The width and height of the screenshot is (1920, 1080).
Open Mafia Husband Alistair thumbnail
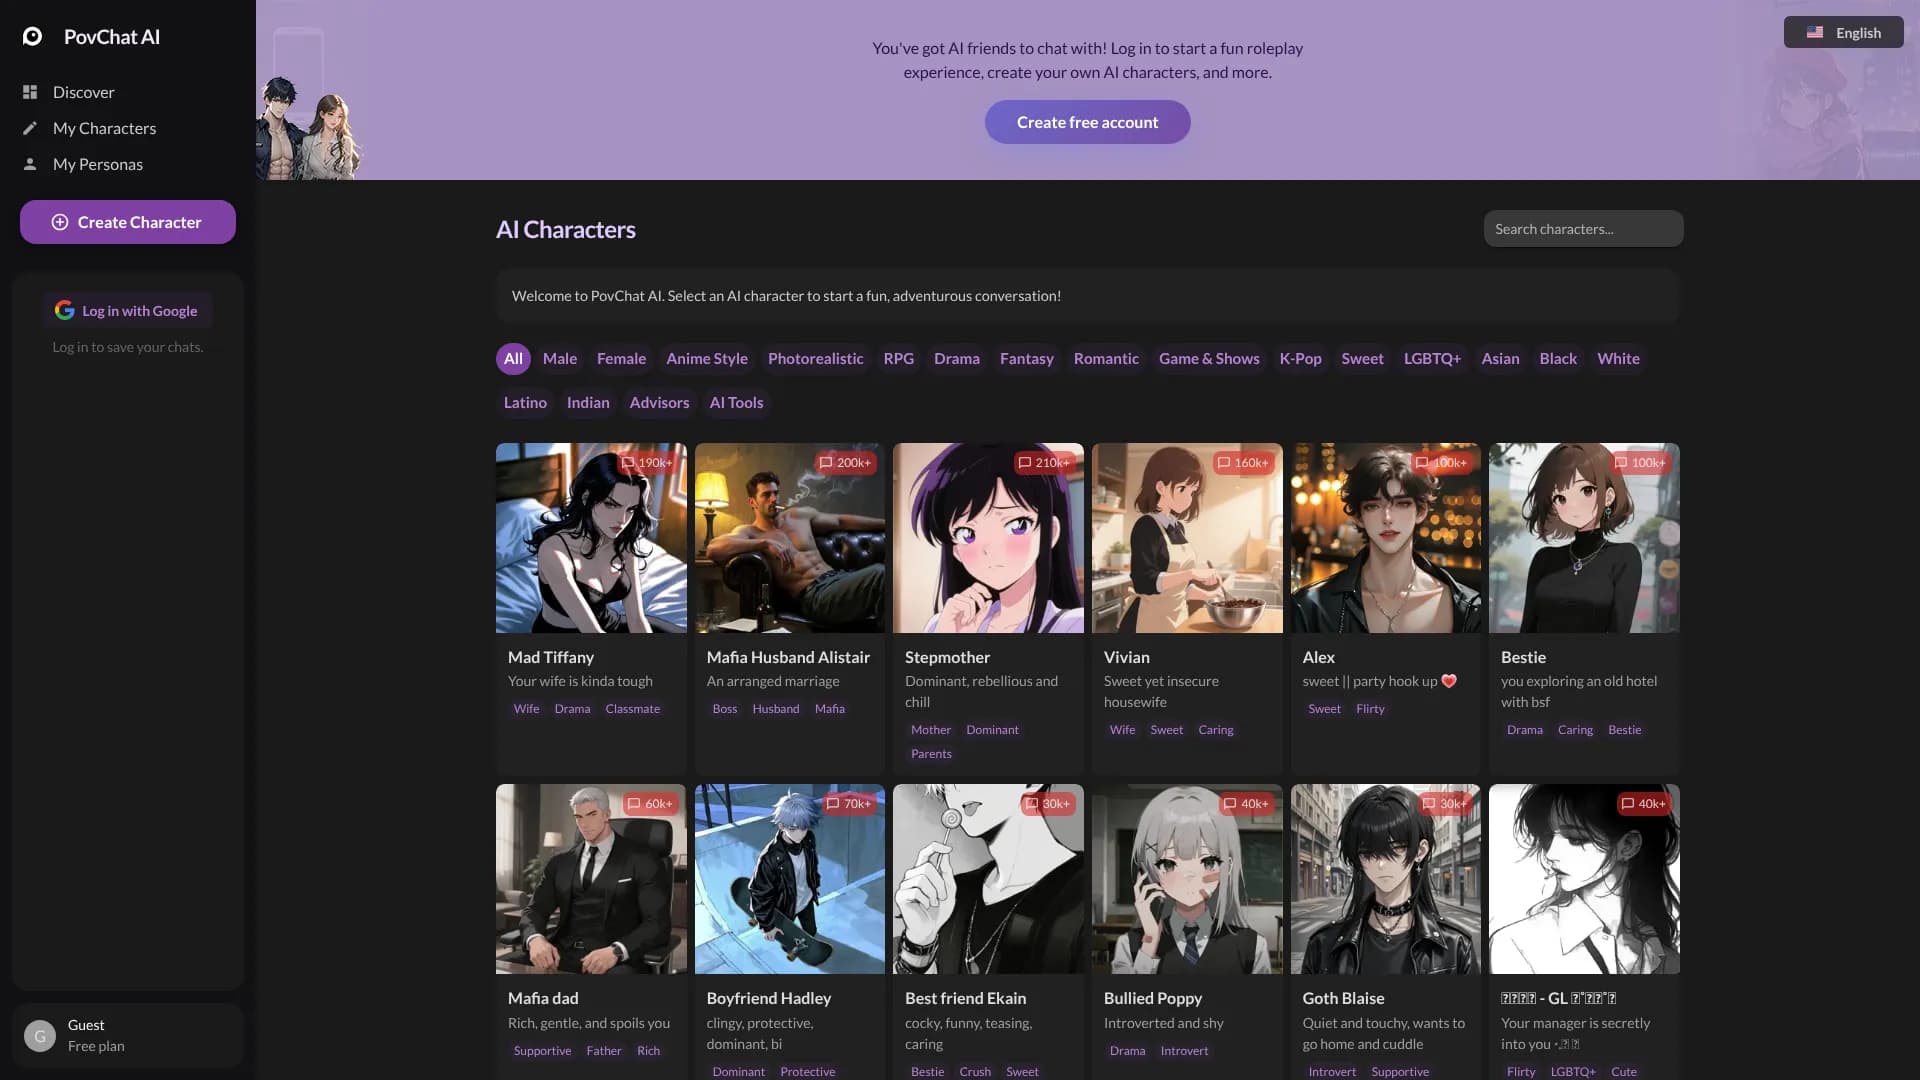click(790, 538)
